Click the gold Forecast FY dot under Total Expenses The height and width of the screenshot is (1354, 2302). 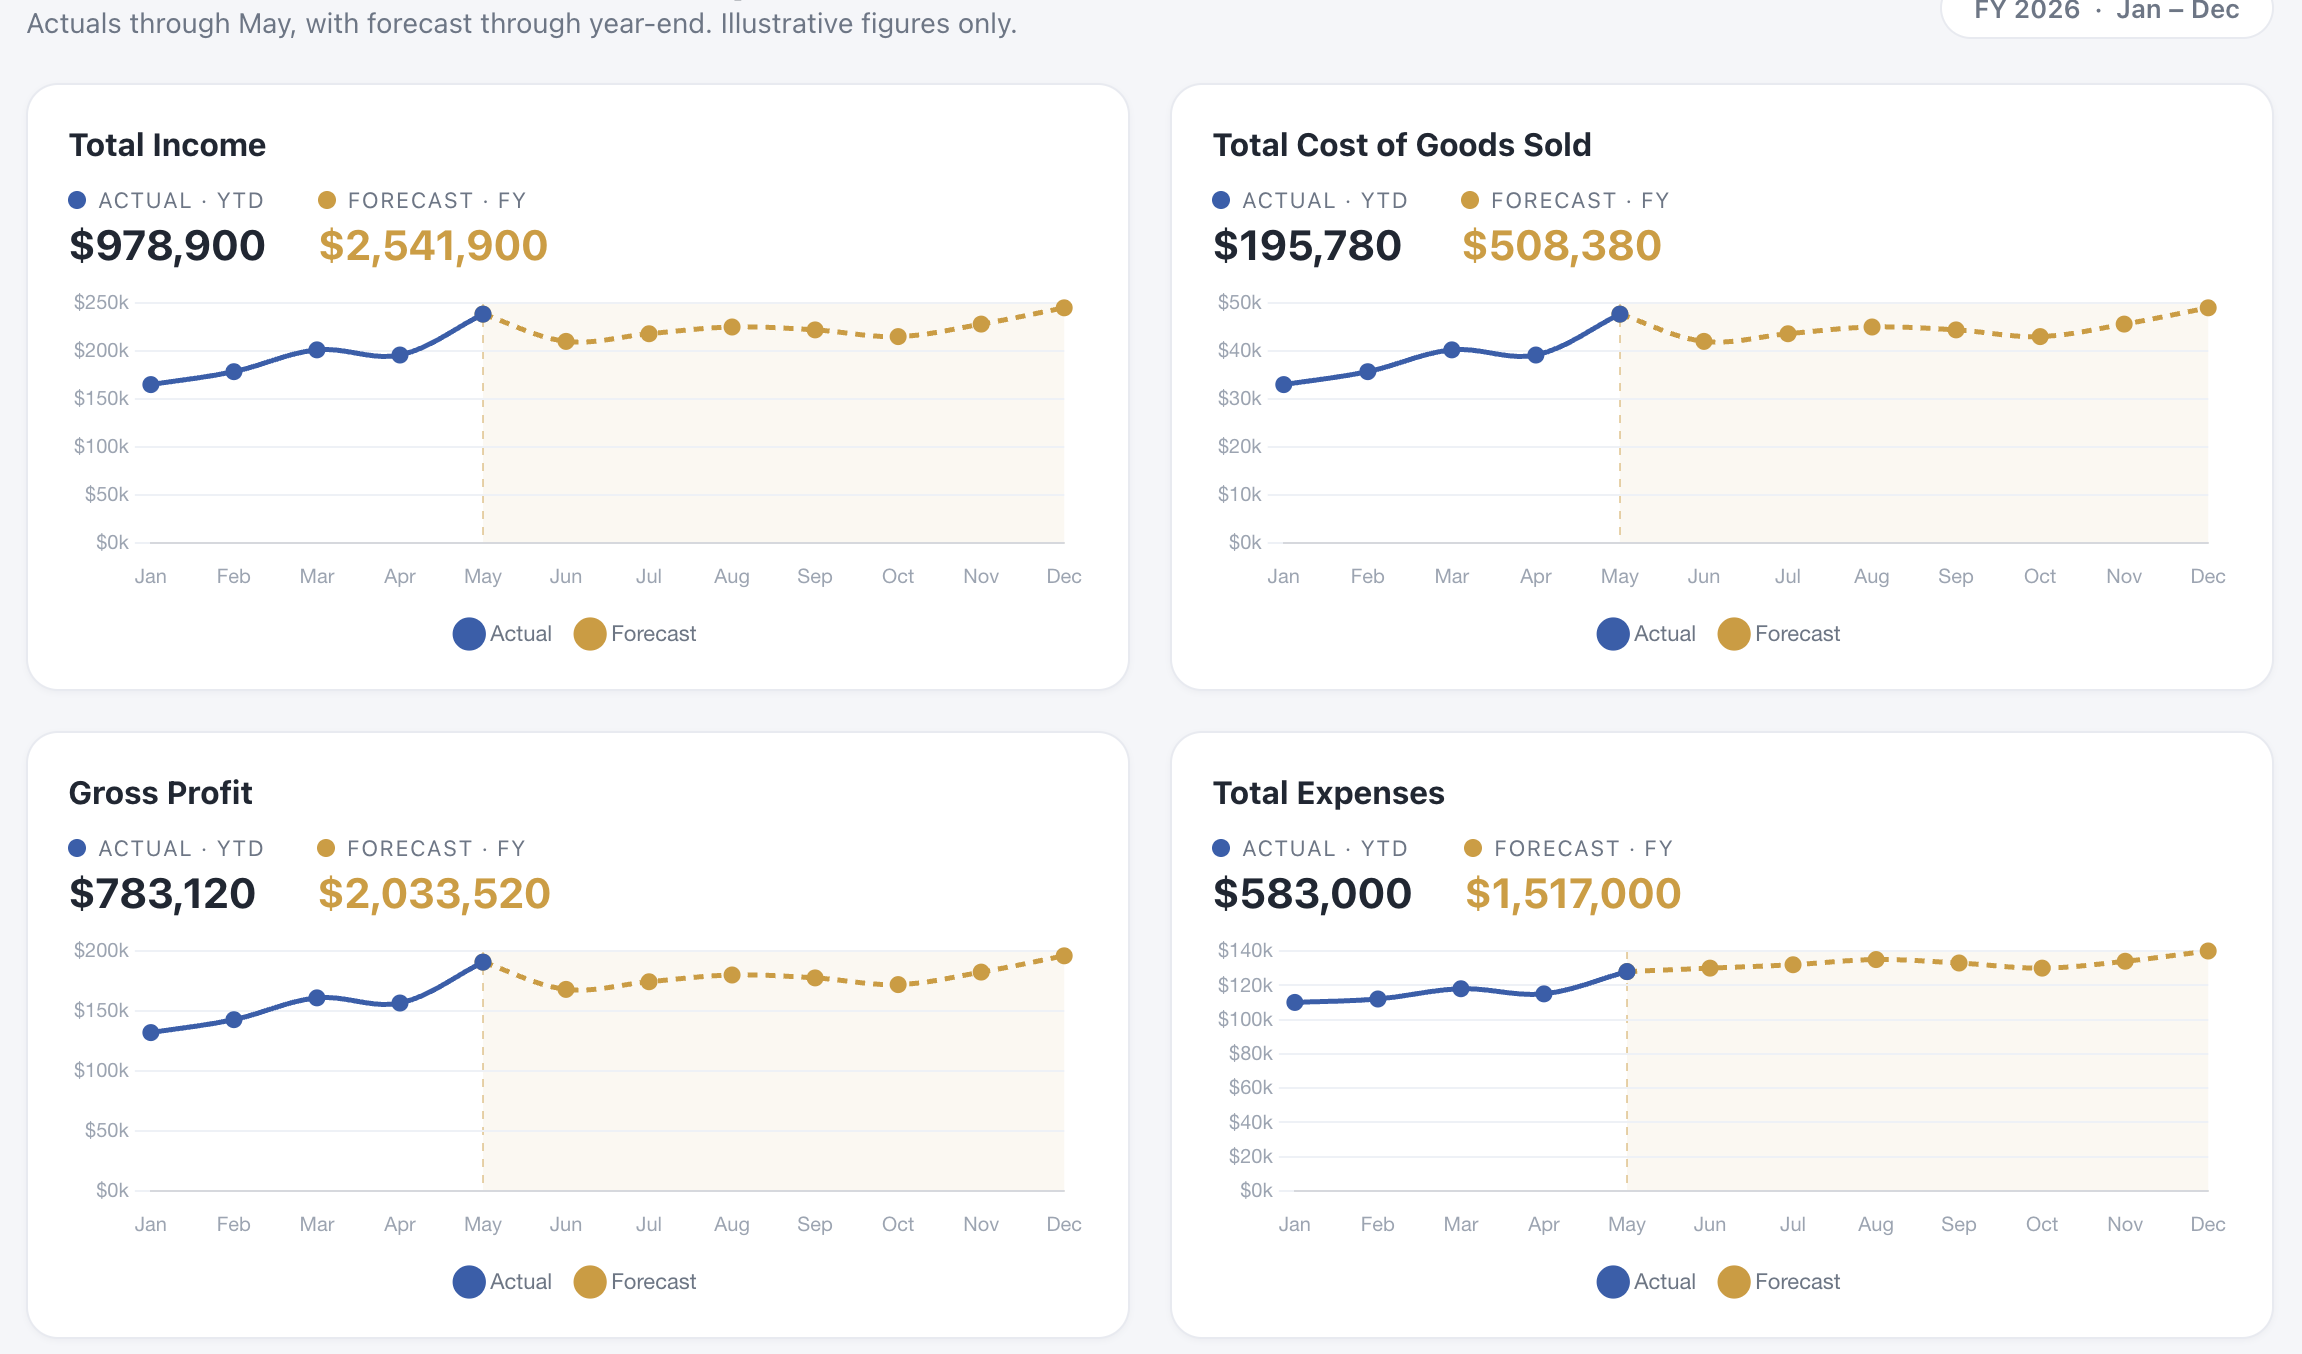pos(1472,848)
